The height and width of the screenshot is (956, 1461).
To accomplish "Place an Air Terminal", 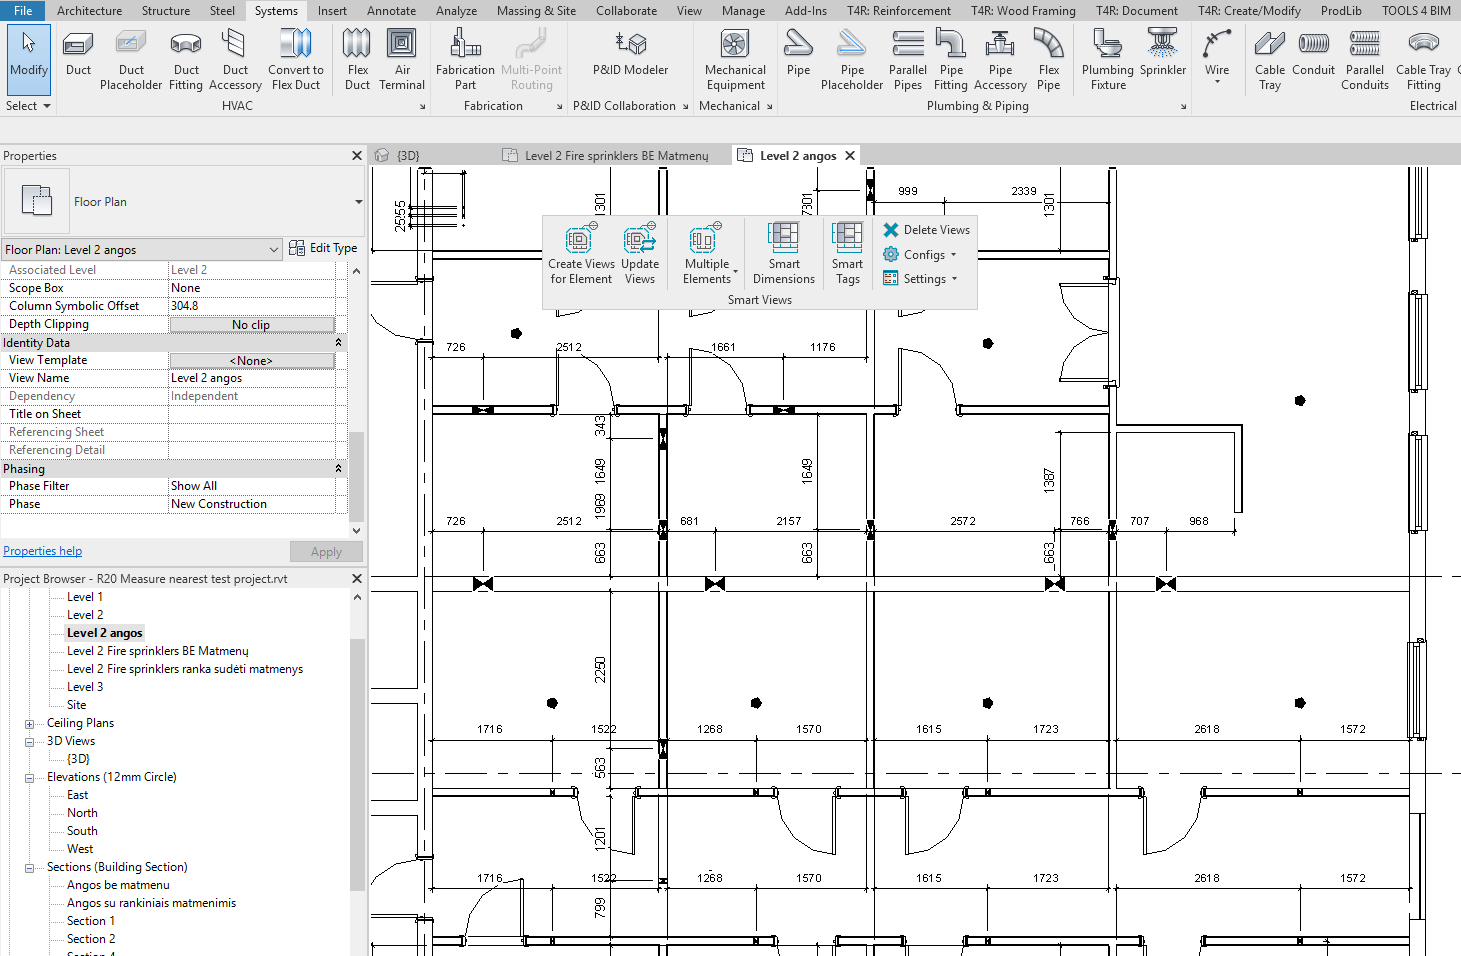I will click(x=402, y=60).
